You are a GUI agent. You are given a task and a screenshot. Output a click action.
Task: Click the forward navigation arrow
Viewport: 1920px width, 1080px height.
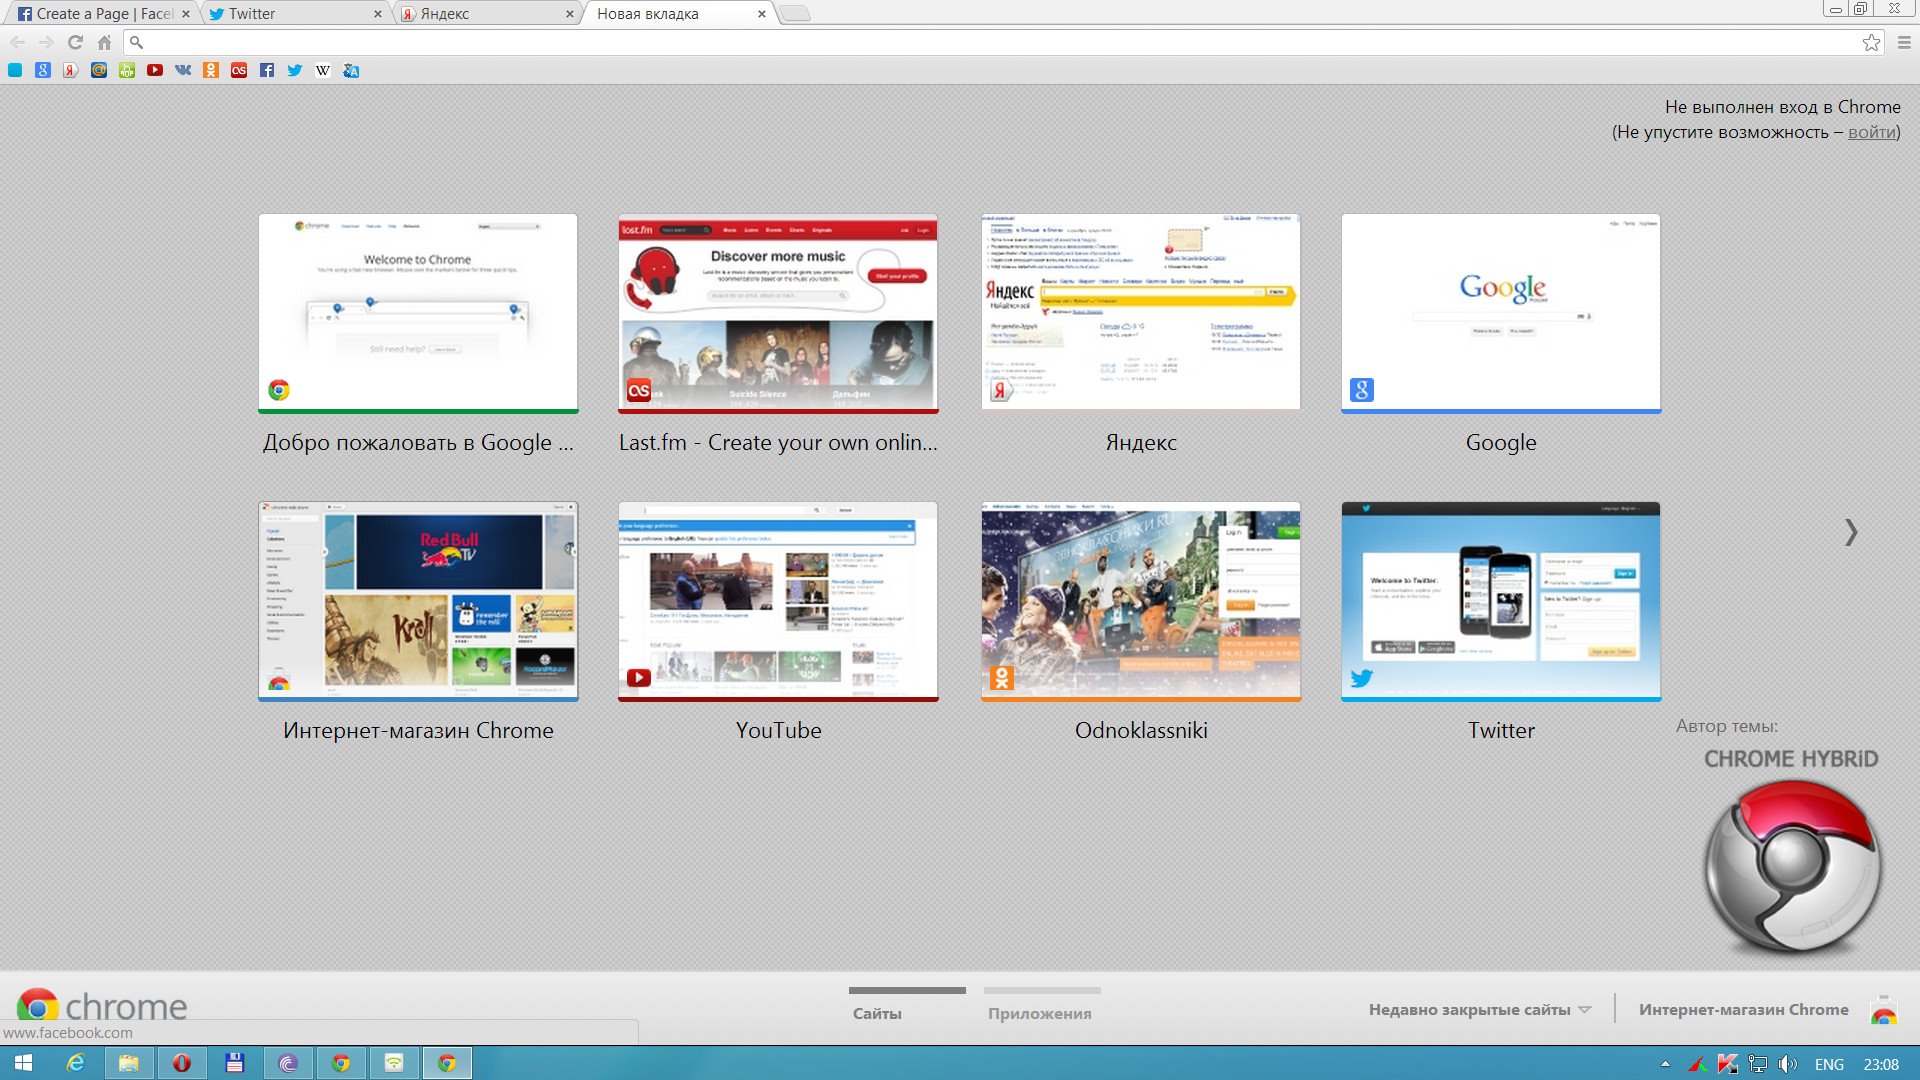(x=46, y=42)
